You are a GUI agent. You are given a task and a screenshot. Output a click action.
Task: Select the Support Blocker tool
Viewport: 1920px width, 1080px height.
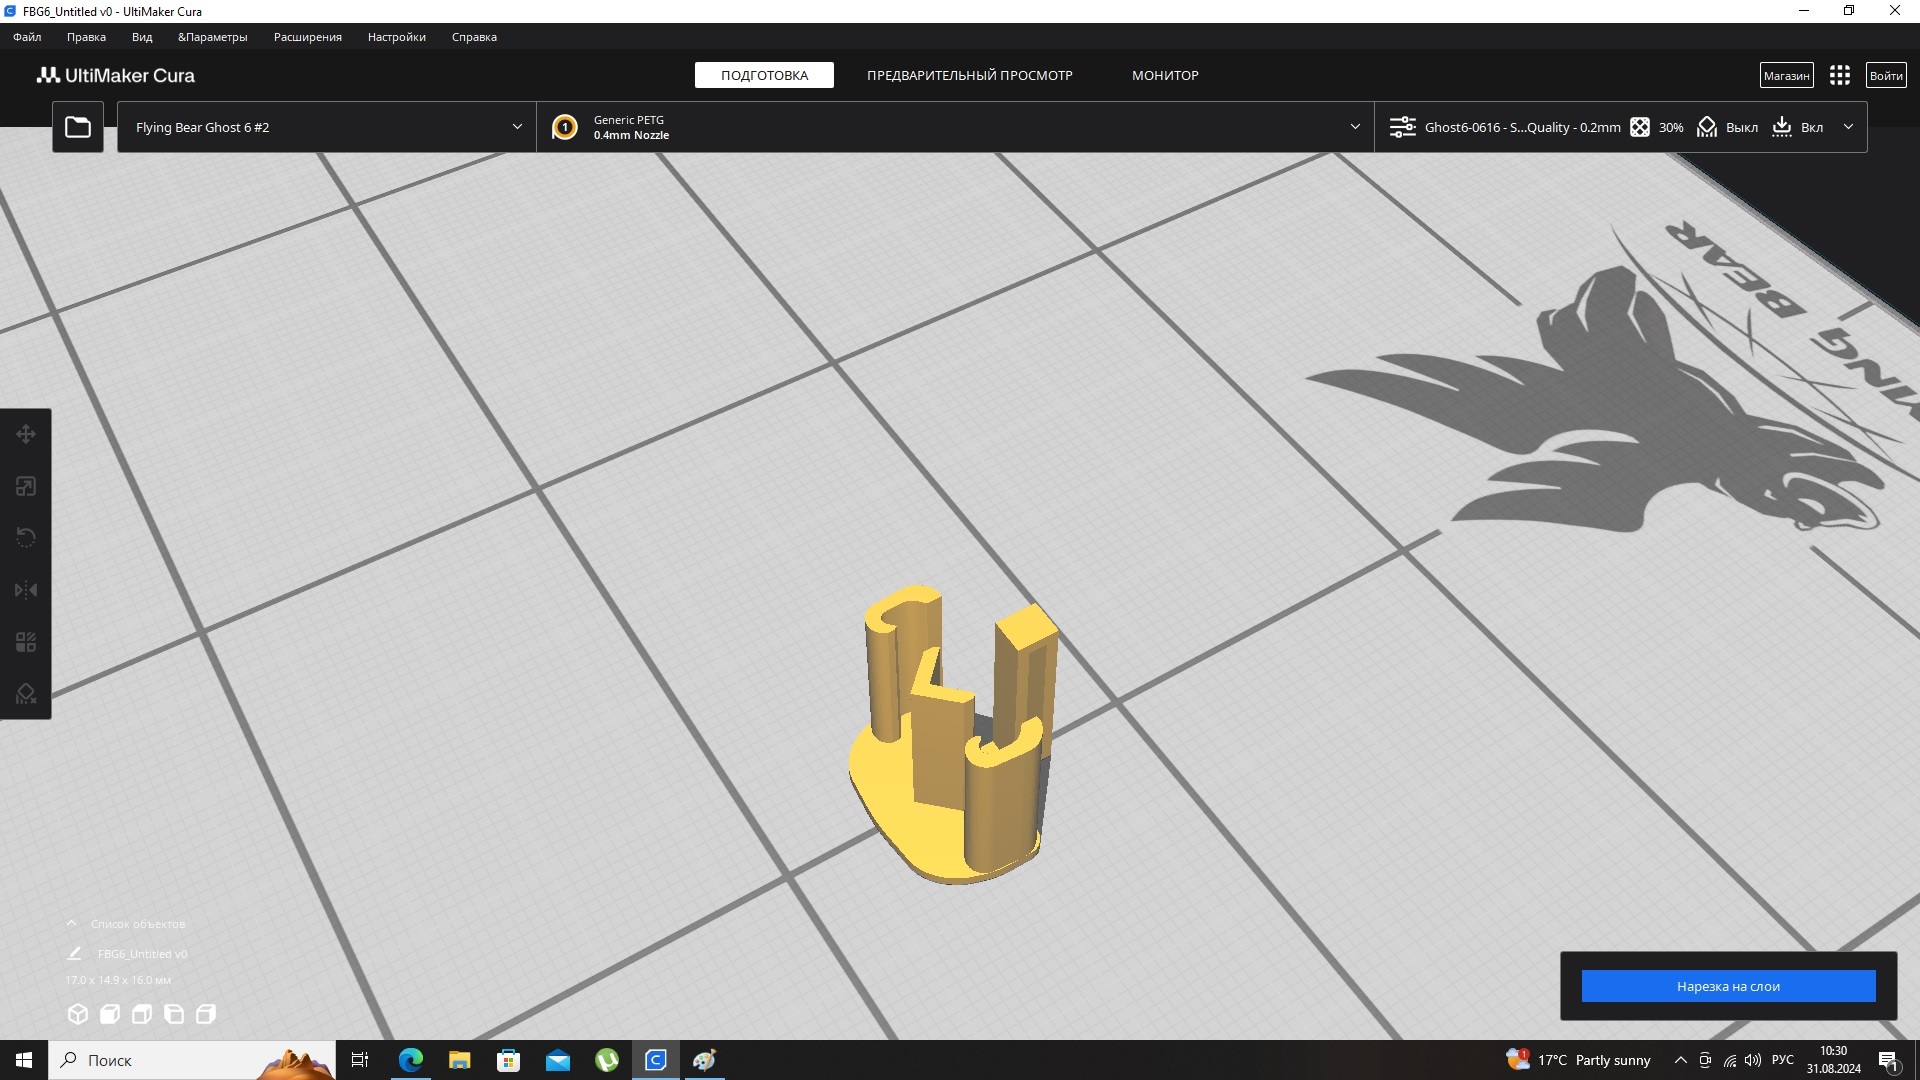click(26, 694)
